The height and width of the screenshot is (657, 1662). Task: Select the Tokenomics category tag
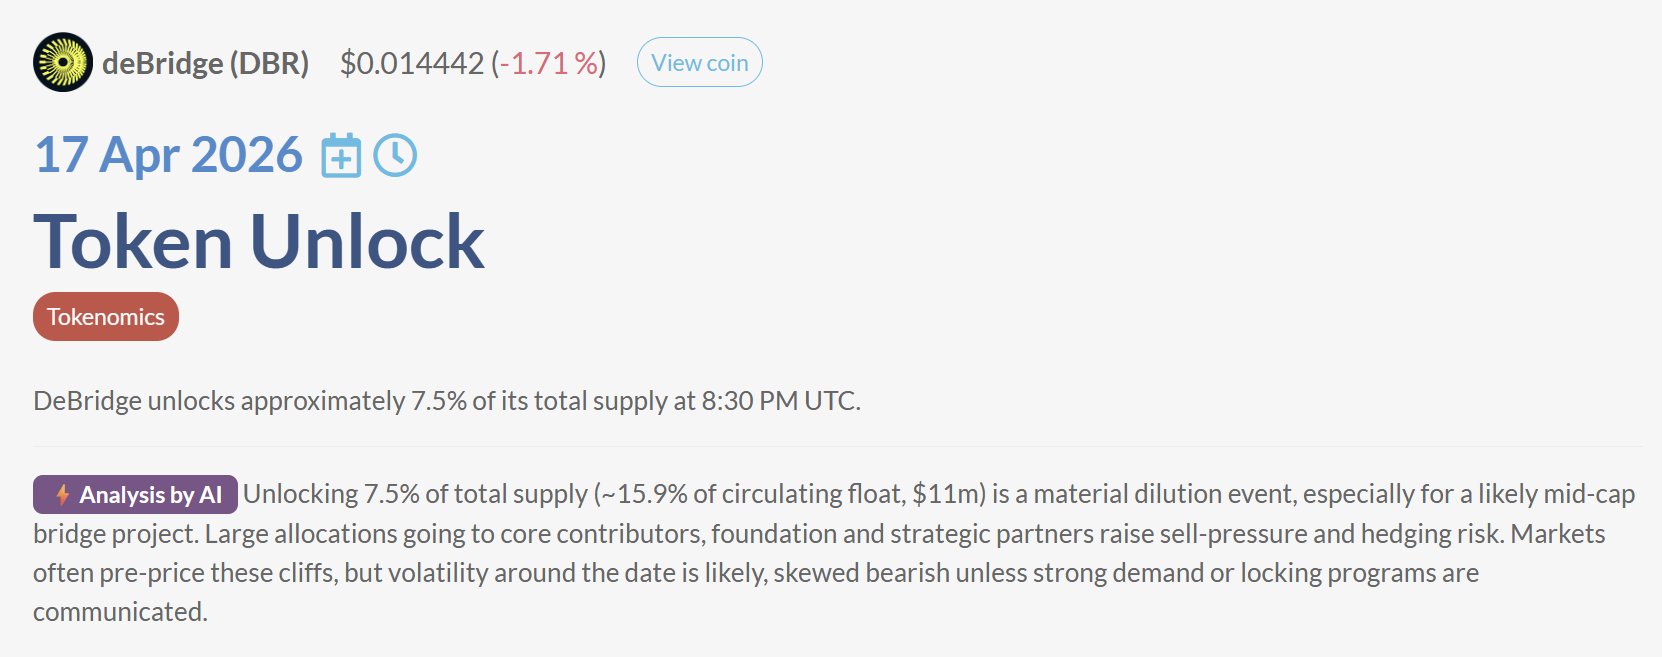[106, 317]
